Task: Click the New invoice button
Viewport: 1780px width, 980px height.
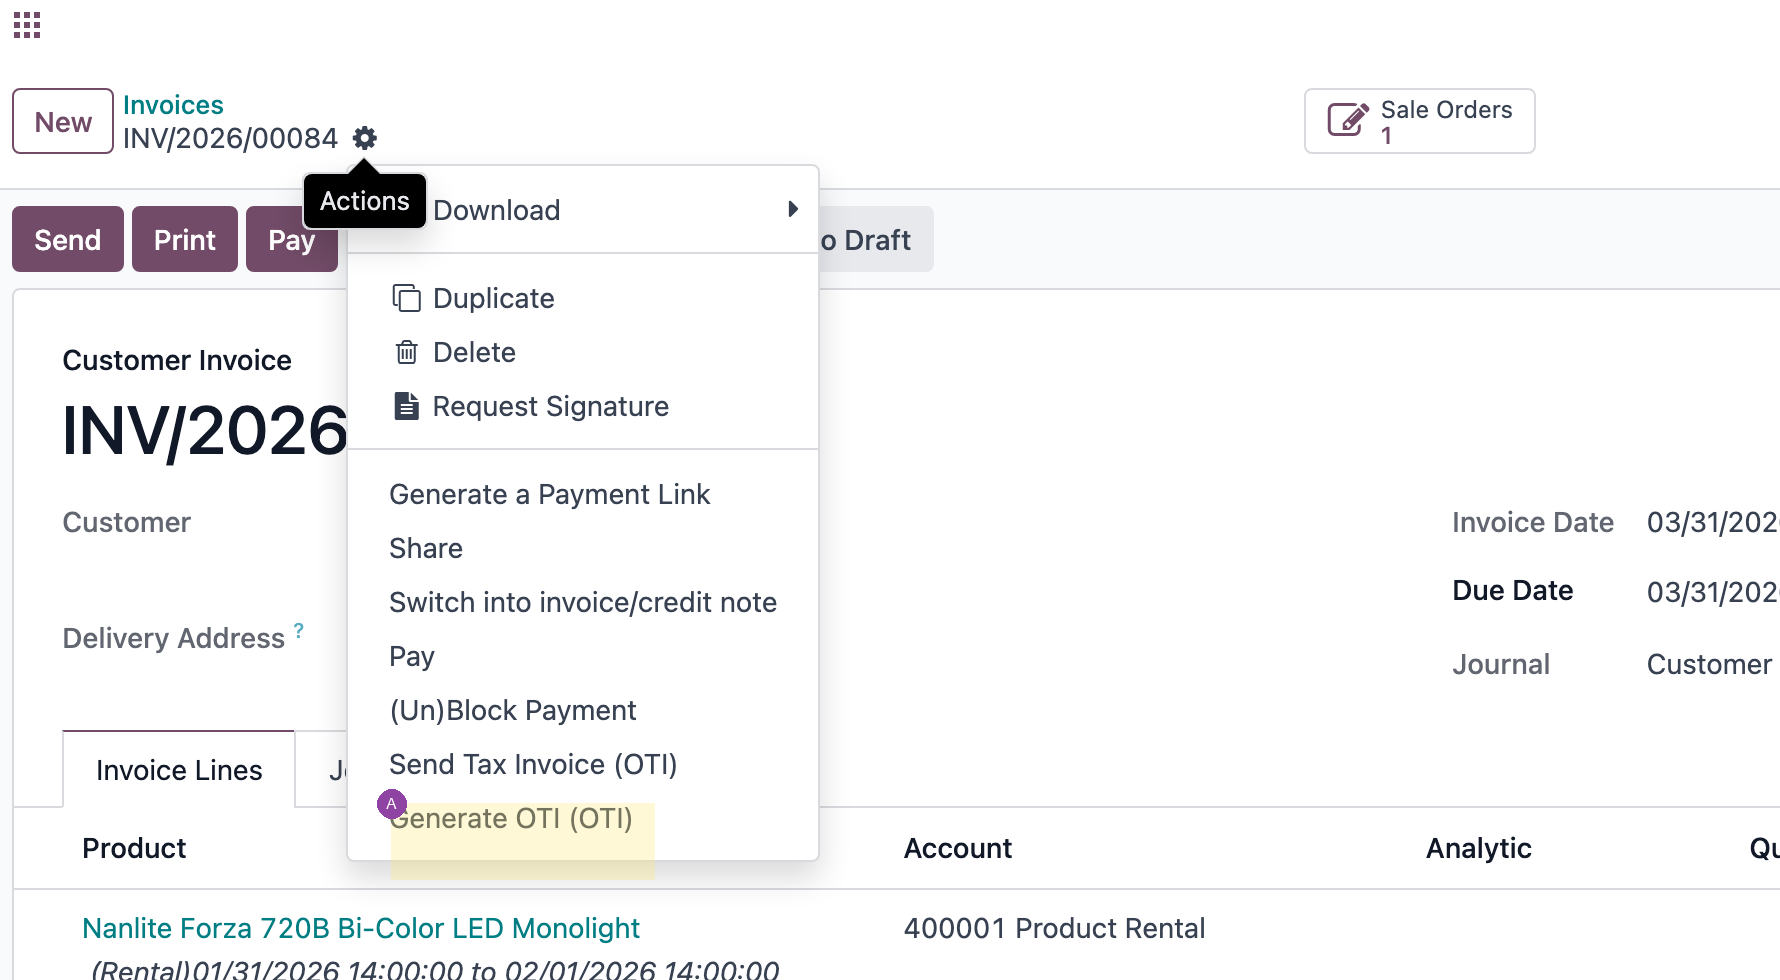Action: tap(63, 121)
